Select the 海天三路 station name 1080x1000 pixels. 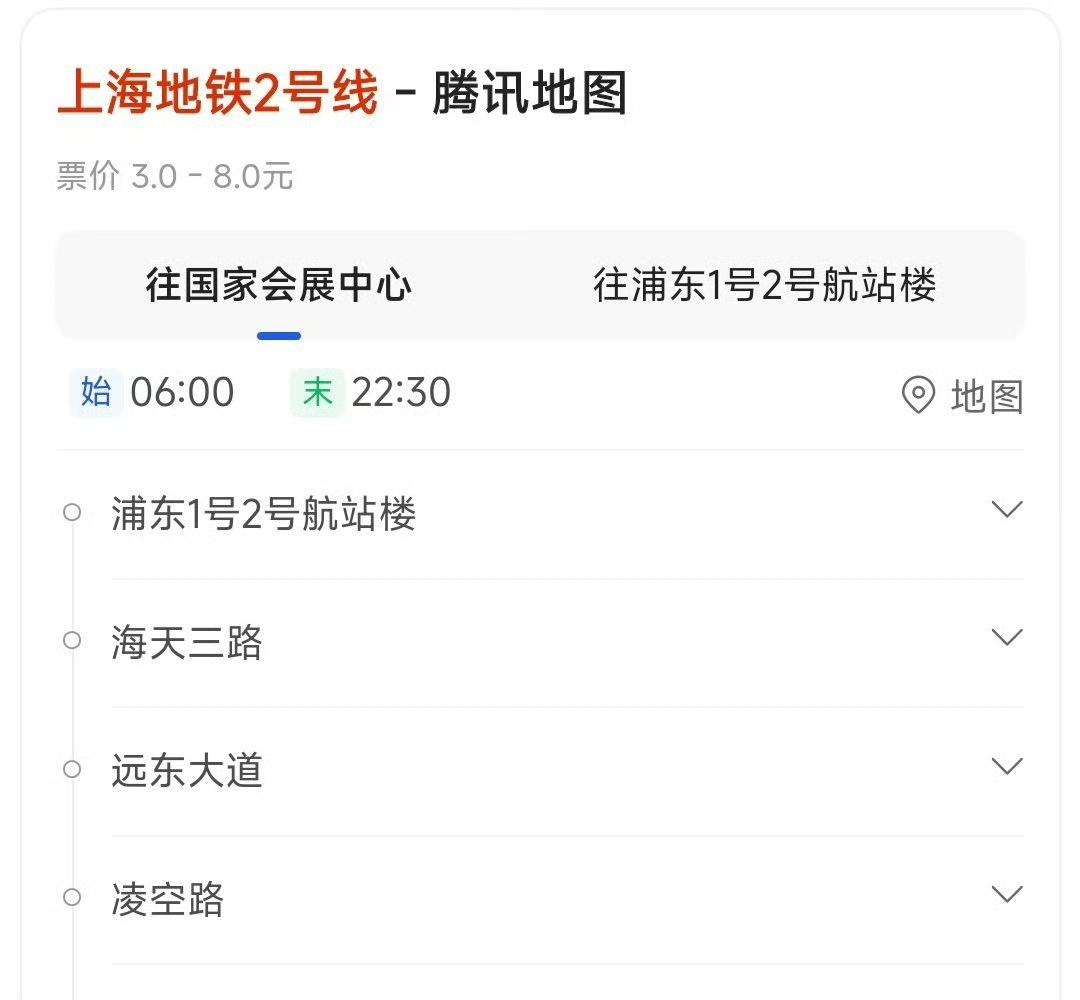coord(187,642)
